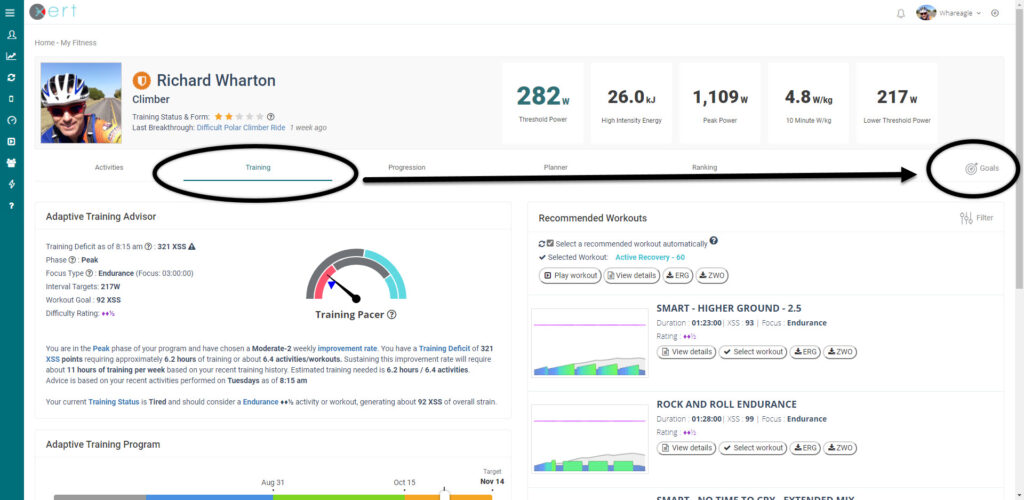Download ERG for selected Active Recovery workout
The image size is (1024, 500).
point(678,275)
